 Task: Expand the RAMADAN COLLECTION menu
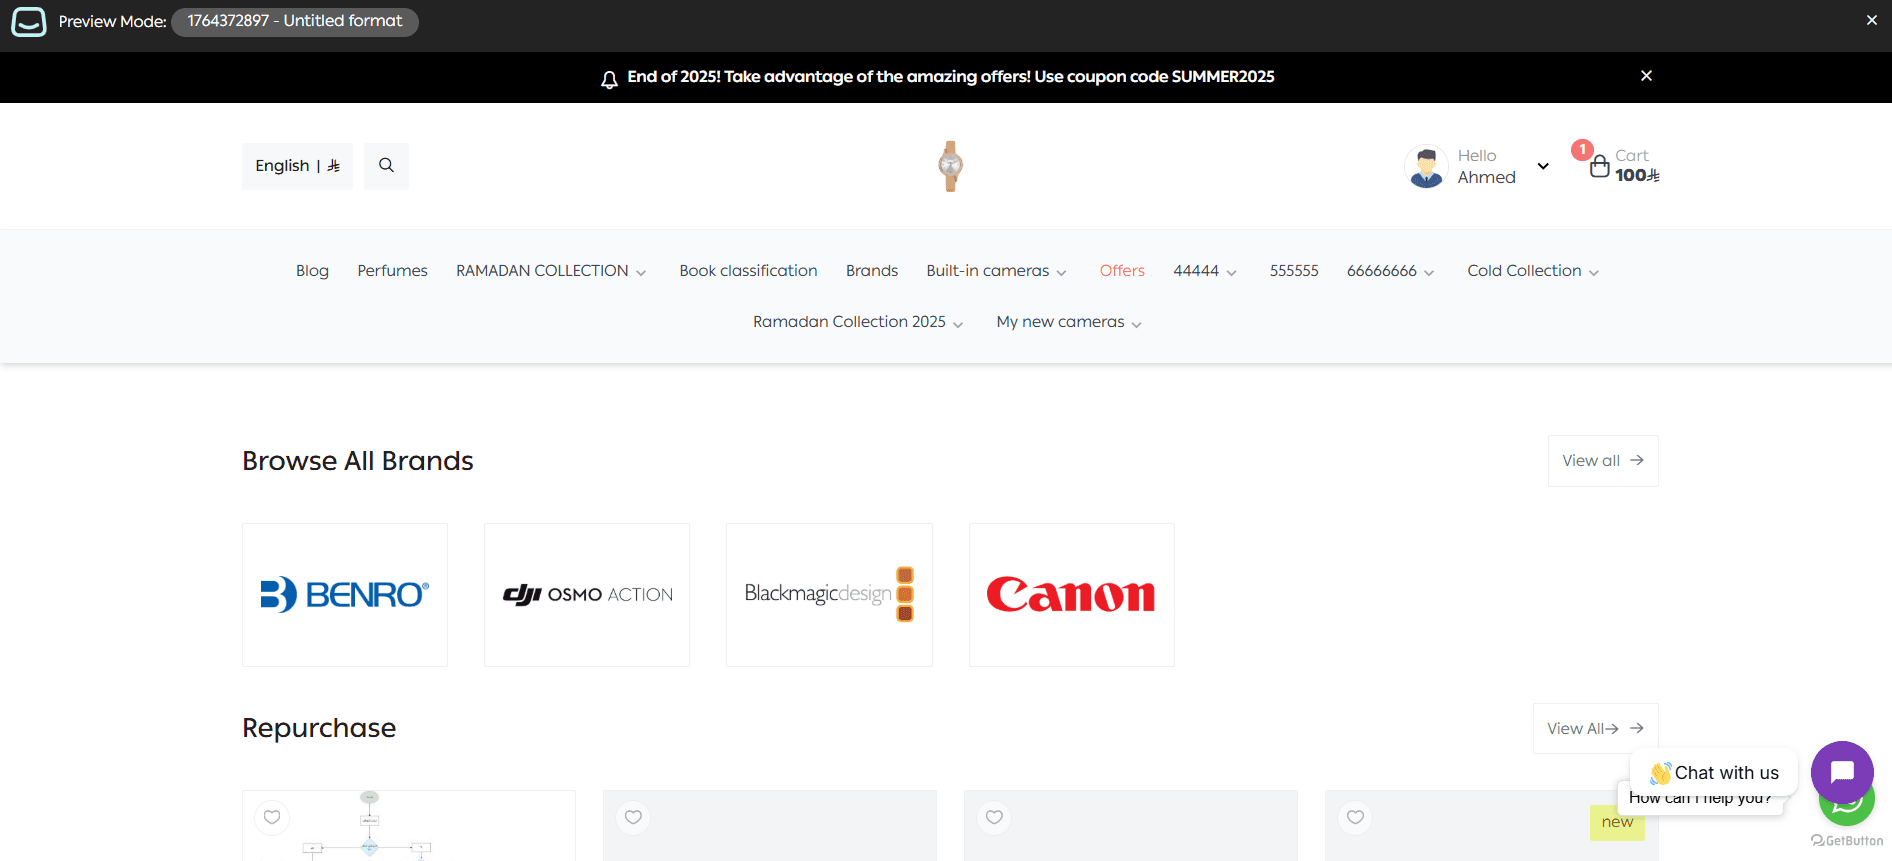(x=550, y=271)
